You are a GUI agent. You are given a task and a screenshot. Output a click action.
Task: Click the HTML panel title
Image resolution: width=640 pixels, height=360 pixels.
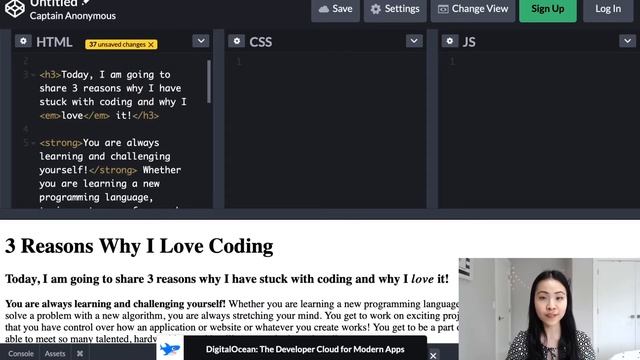pyautogui.click(x=54, y=42)
